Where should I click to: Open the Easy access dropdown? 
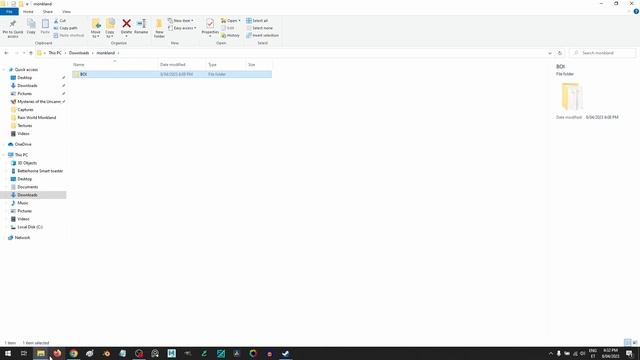(182, 28)
